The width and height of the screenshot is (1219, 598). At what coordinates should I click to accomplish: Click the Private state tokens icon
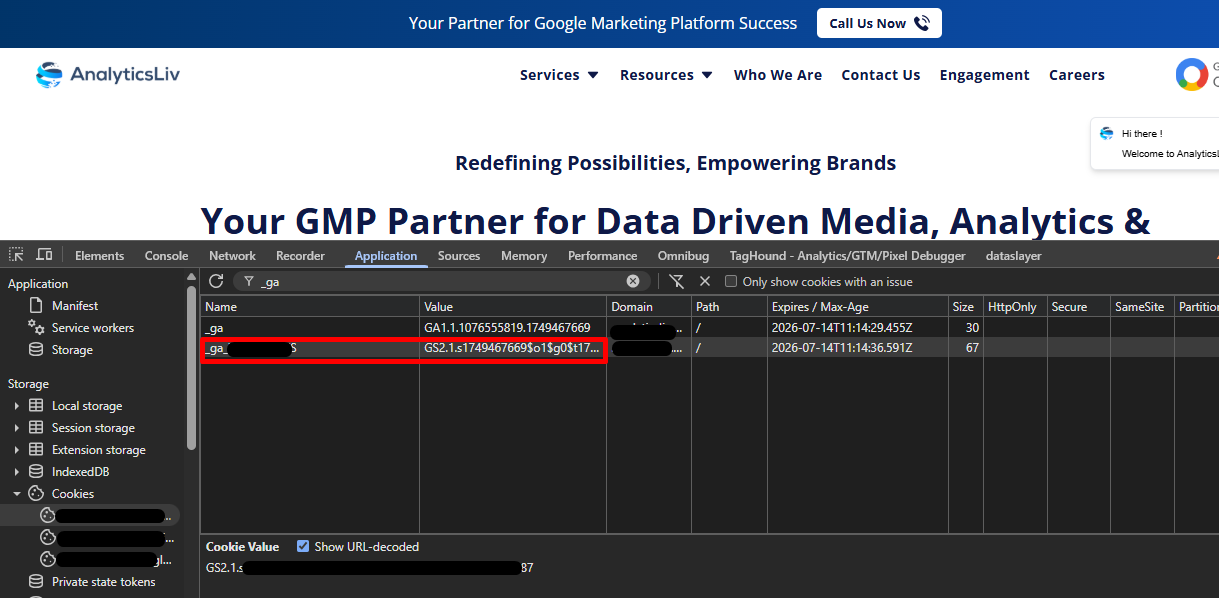pyautogui.click(x=36, y=581)
